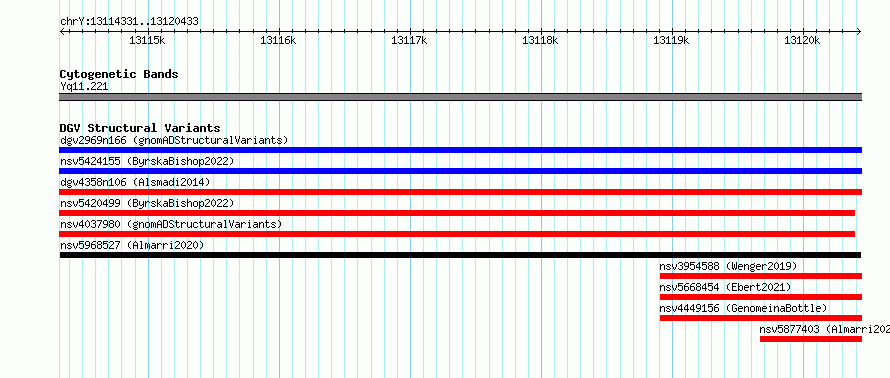890x378 pixels.
Task: Select the red bar for nsv5668454
Action: click(x=761, y=297)
